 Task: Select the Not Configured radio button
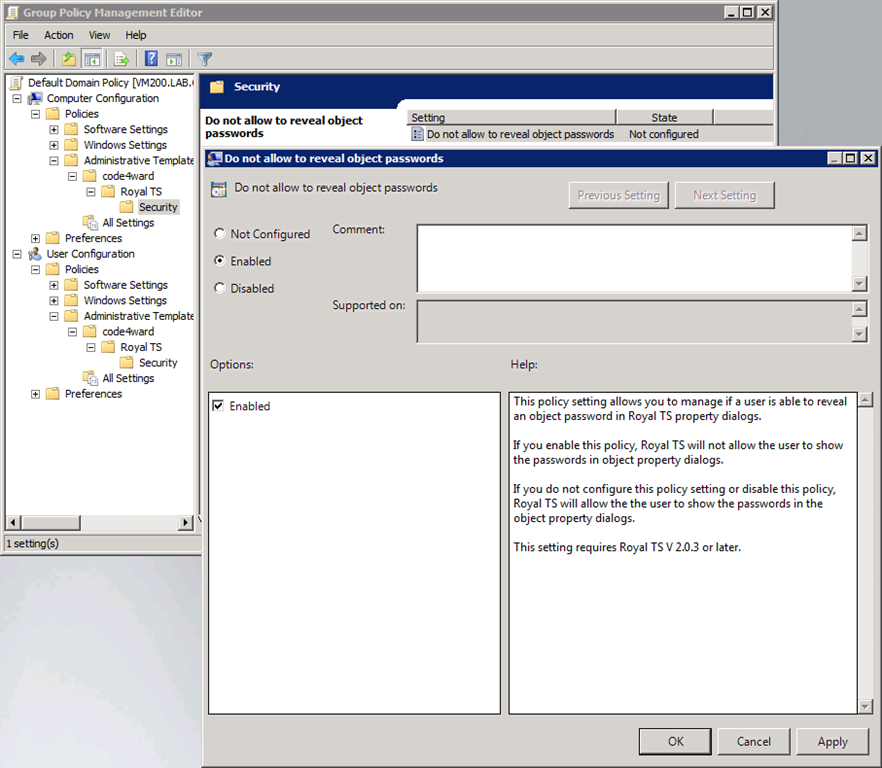[220, 234]
